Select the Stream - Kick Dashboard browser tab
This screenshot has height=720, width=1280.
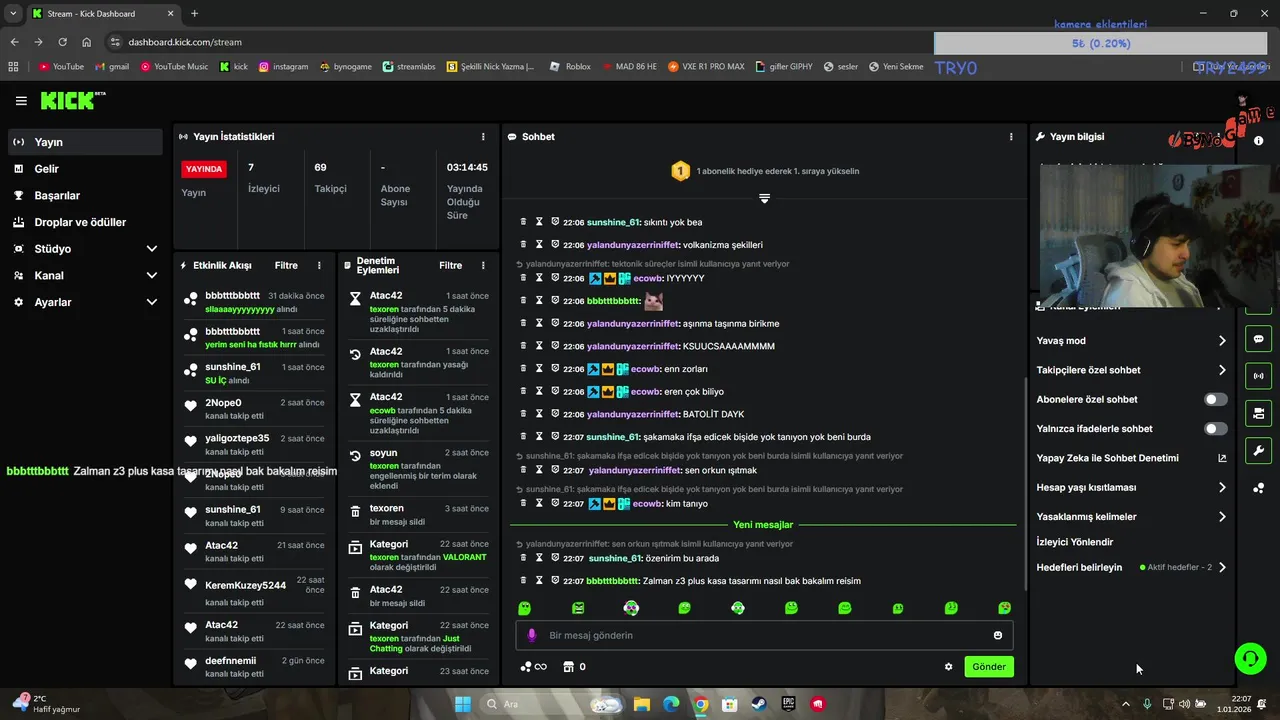(x=102, y=14)
